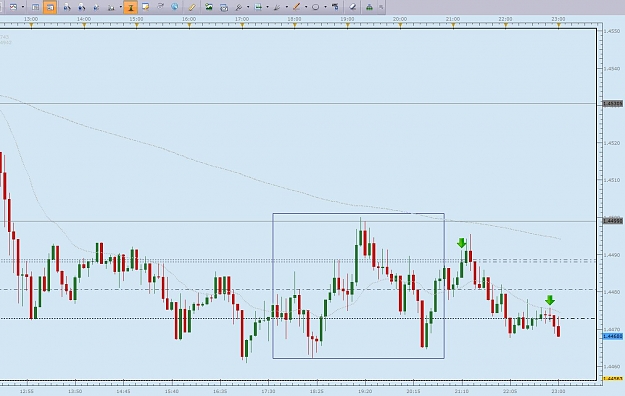Click the bar chart type icon
Screen dimensions: 625x396
point(111,7)
